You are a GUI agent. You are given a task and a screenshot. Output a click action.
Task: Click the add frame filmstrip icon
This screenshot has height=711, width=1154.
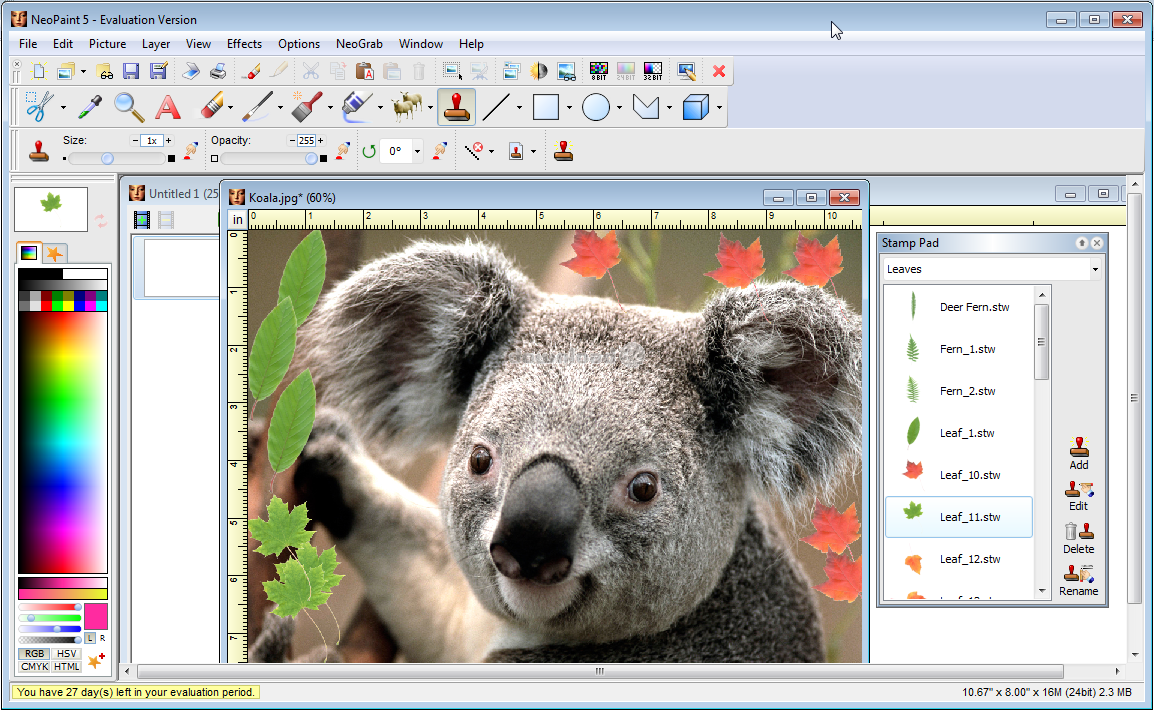pos(142,219)
